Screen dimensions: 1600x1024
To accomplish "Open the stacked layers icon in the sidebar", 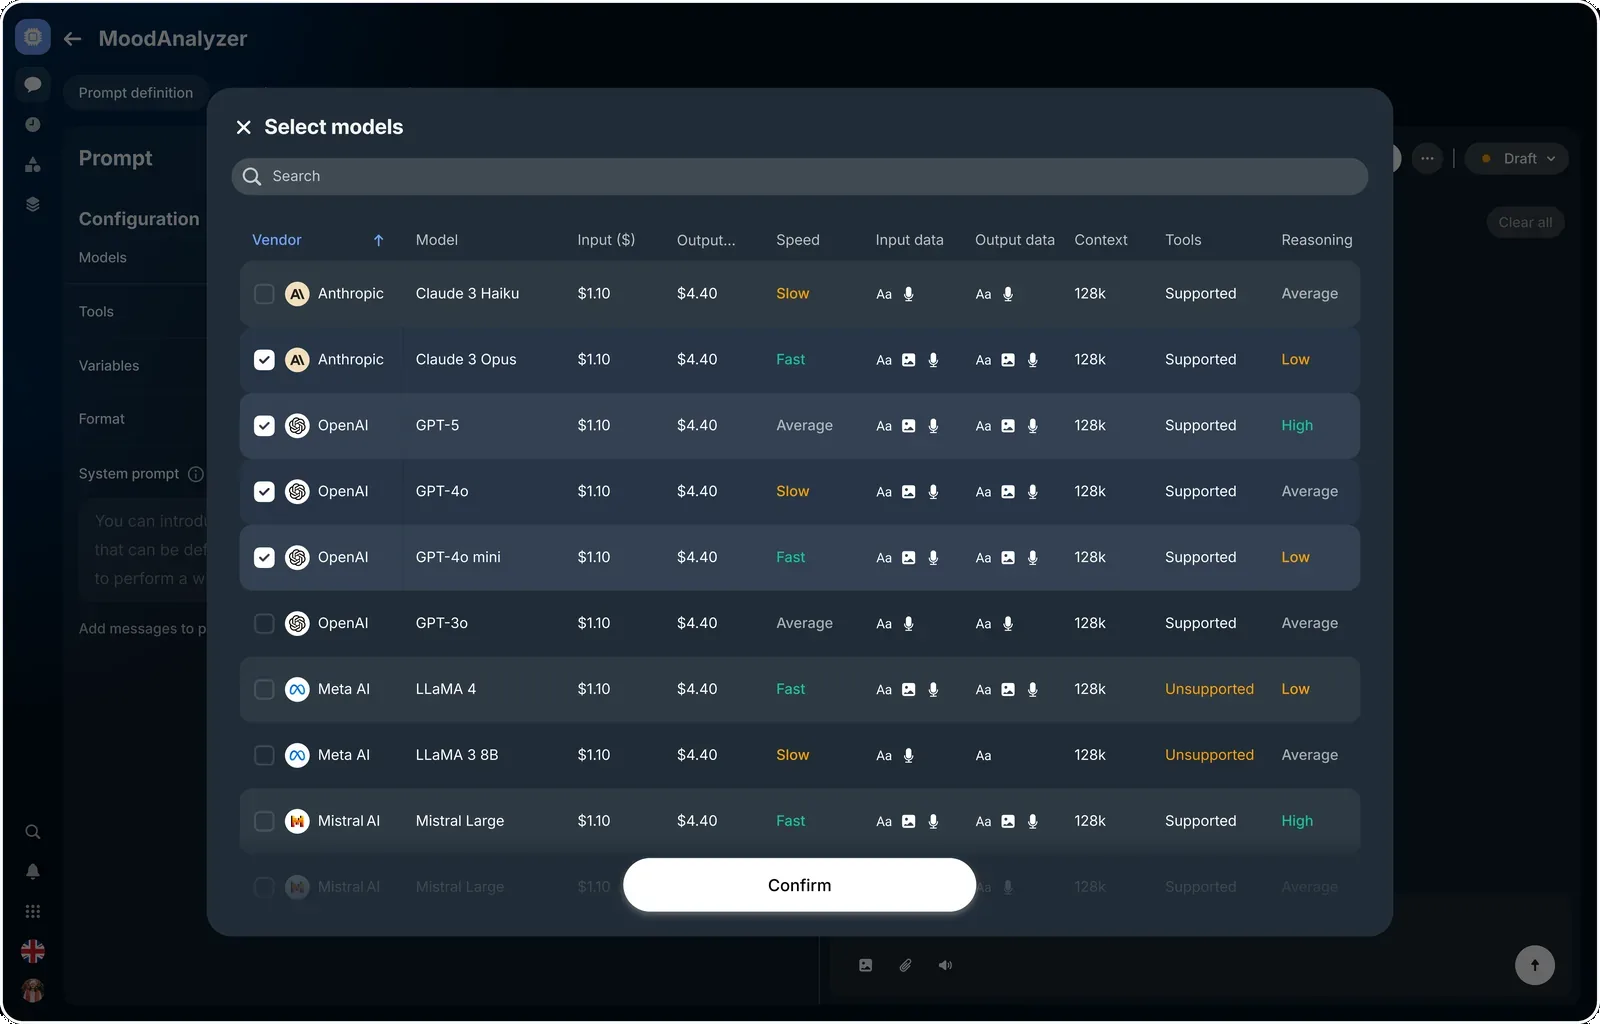I will [33, 204].
